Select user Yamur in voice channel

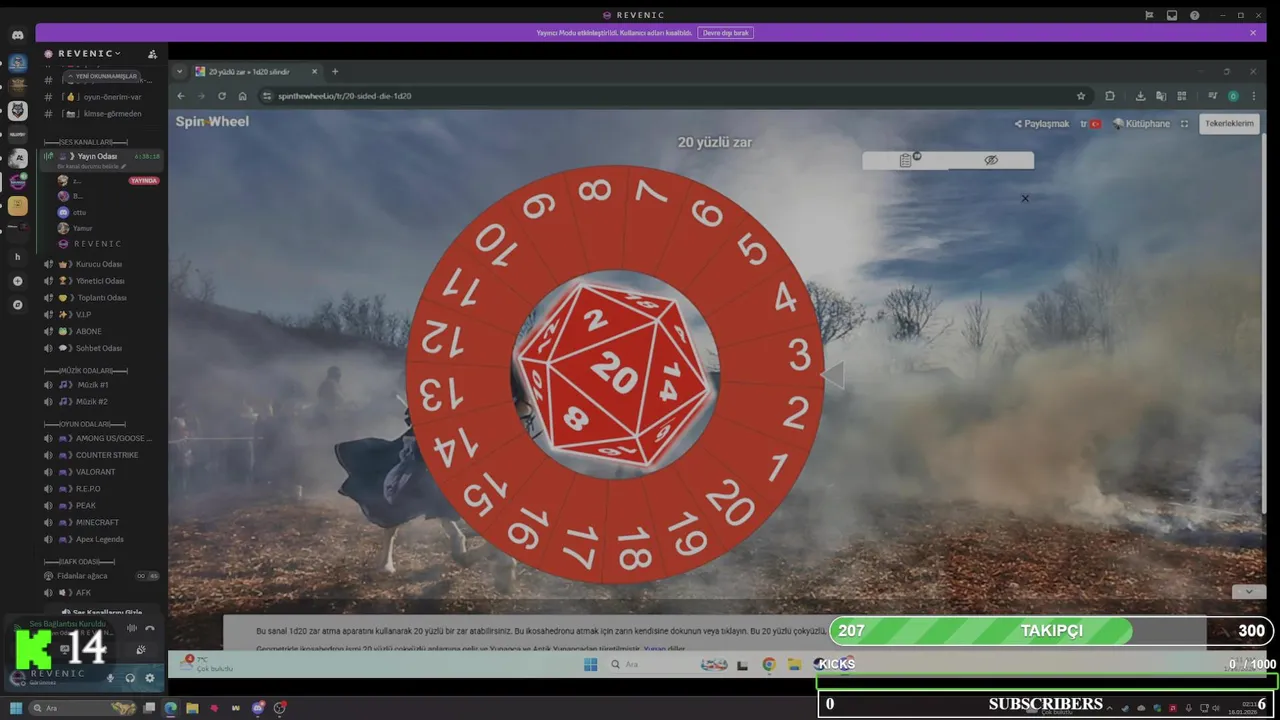point(82,229)
